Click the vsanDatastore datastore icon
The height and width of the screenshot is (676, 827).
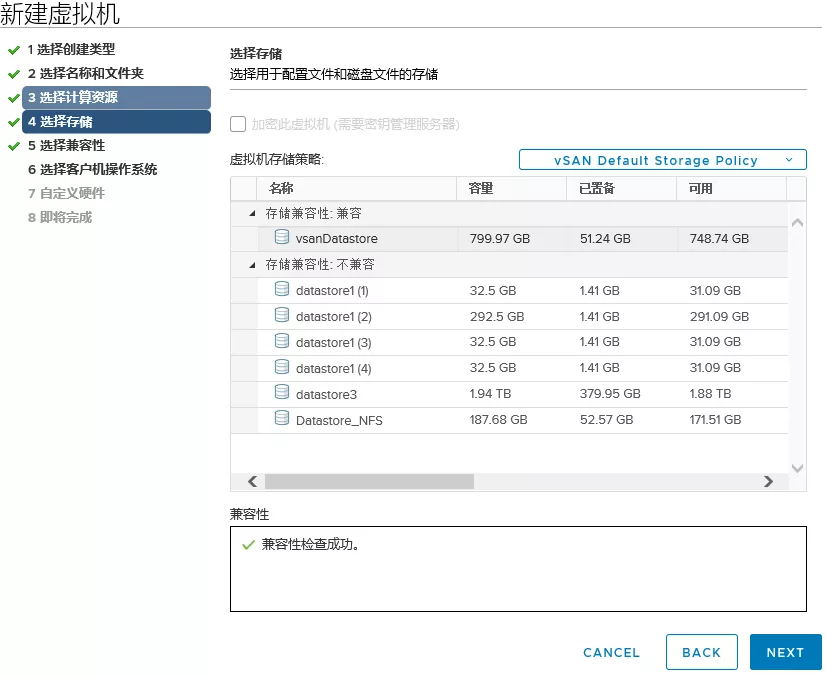(x=281, y=238)
